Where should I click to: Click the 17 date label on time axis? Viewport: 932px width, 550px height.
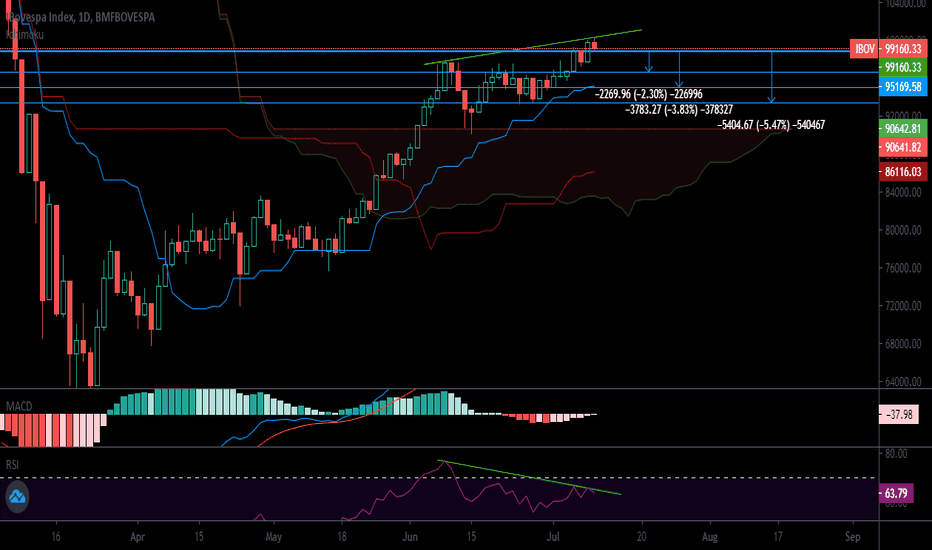[778, 537]
